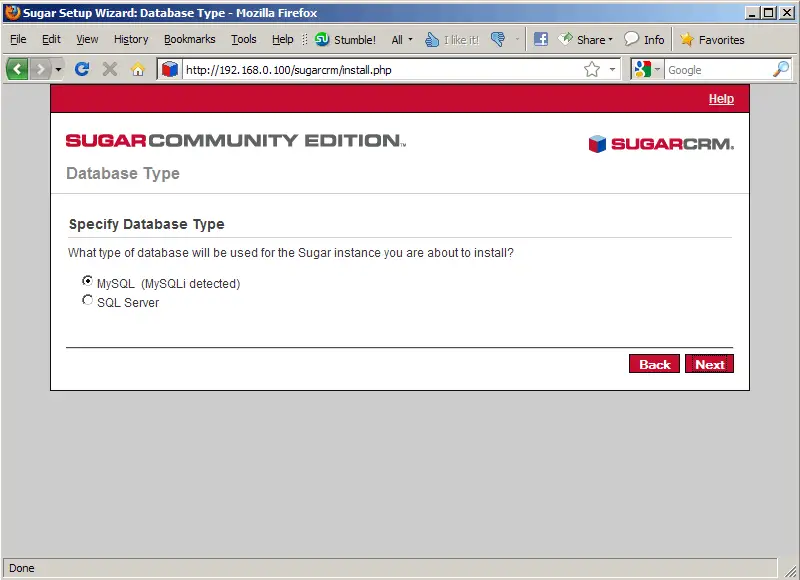This screenshot has width=800, height=580.
Task: Open the View menu
Action: coord(87,39)
